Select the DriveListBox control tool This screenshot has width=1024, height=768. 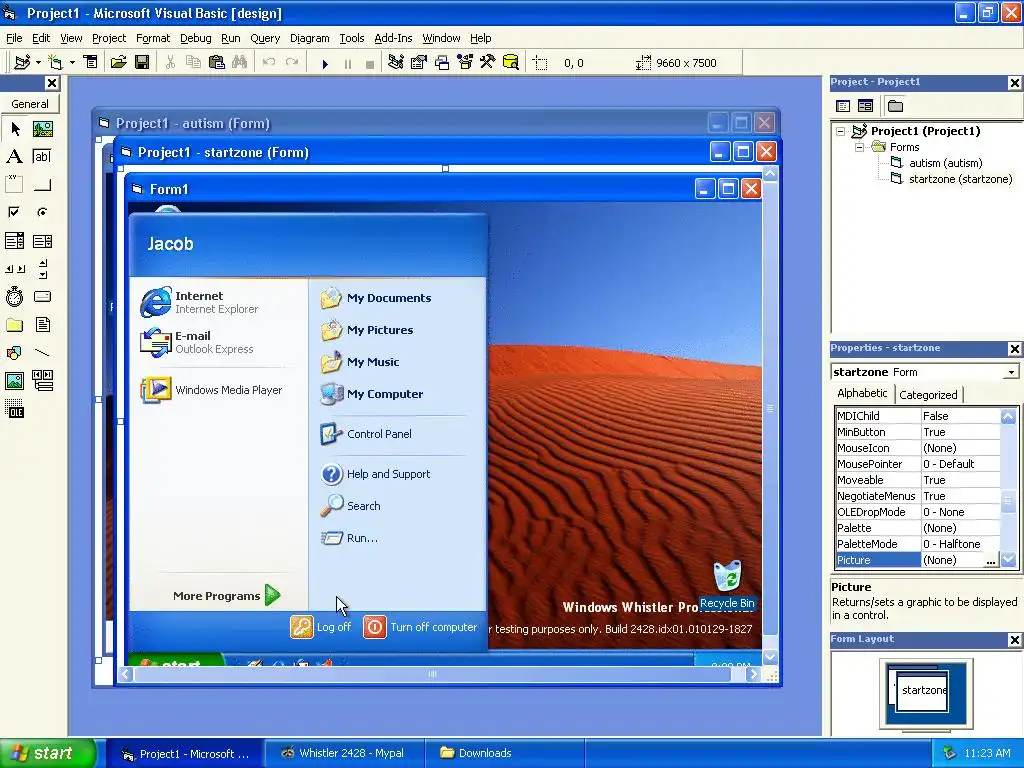[x=42, y=296]
